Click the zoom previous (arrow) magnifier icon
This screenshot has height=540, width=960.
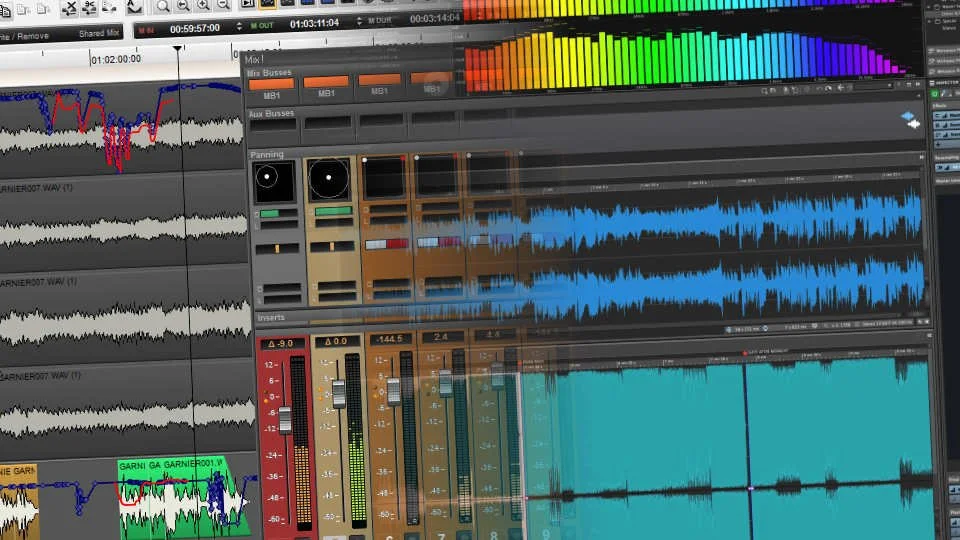pyautogui.click(x=182, y=6)
